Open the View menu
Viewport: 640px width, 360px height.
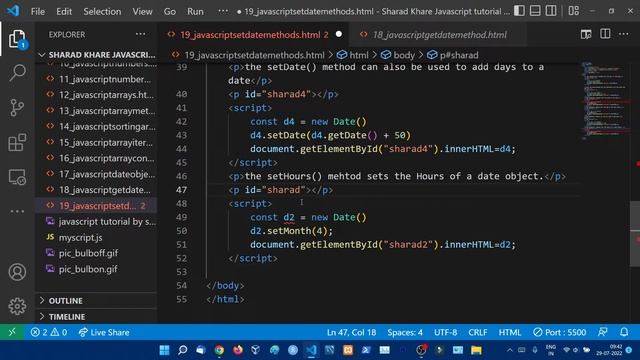142,11
